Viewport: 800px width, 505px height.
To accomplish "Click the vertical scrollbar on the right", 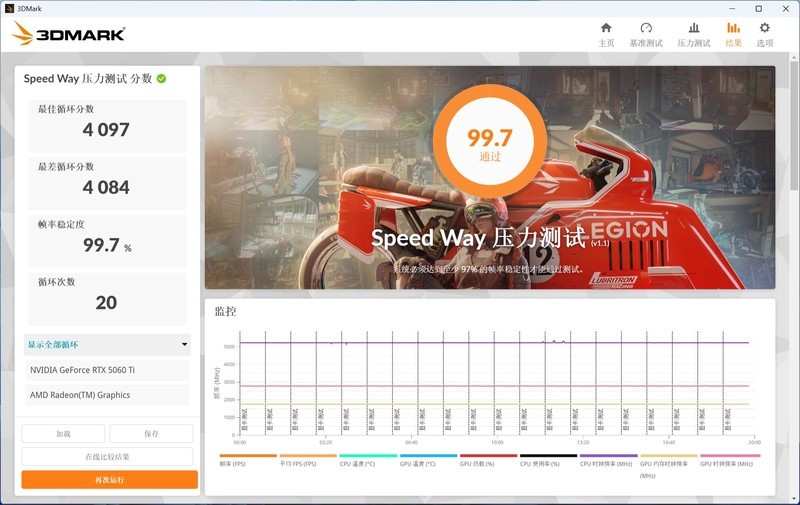I will click(795, 128).
